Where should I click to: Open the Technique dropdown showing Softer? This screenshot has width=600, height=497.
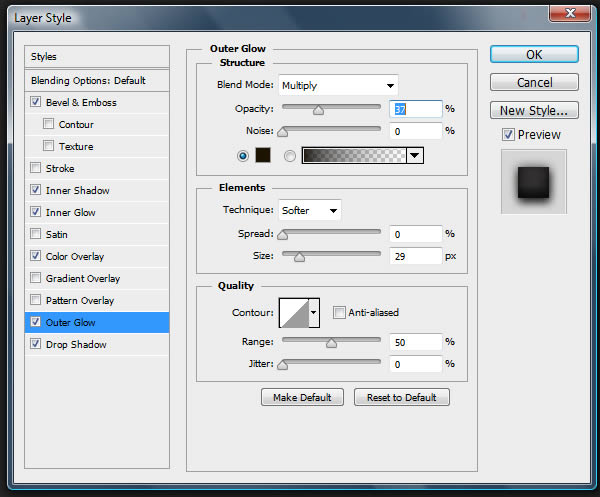(310, 210)
